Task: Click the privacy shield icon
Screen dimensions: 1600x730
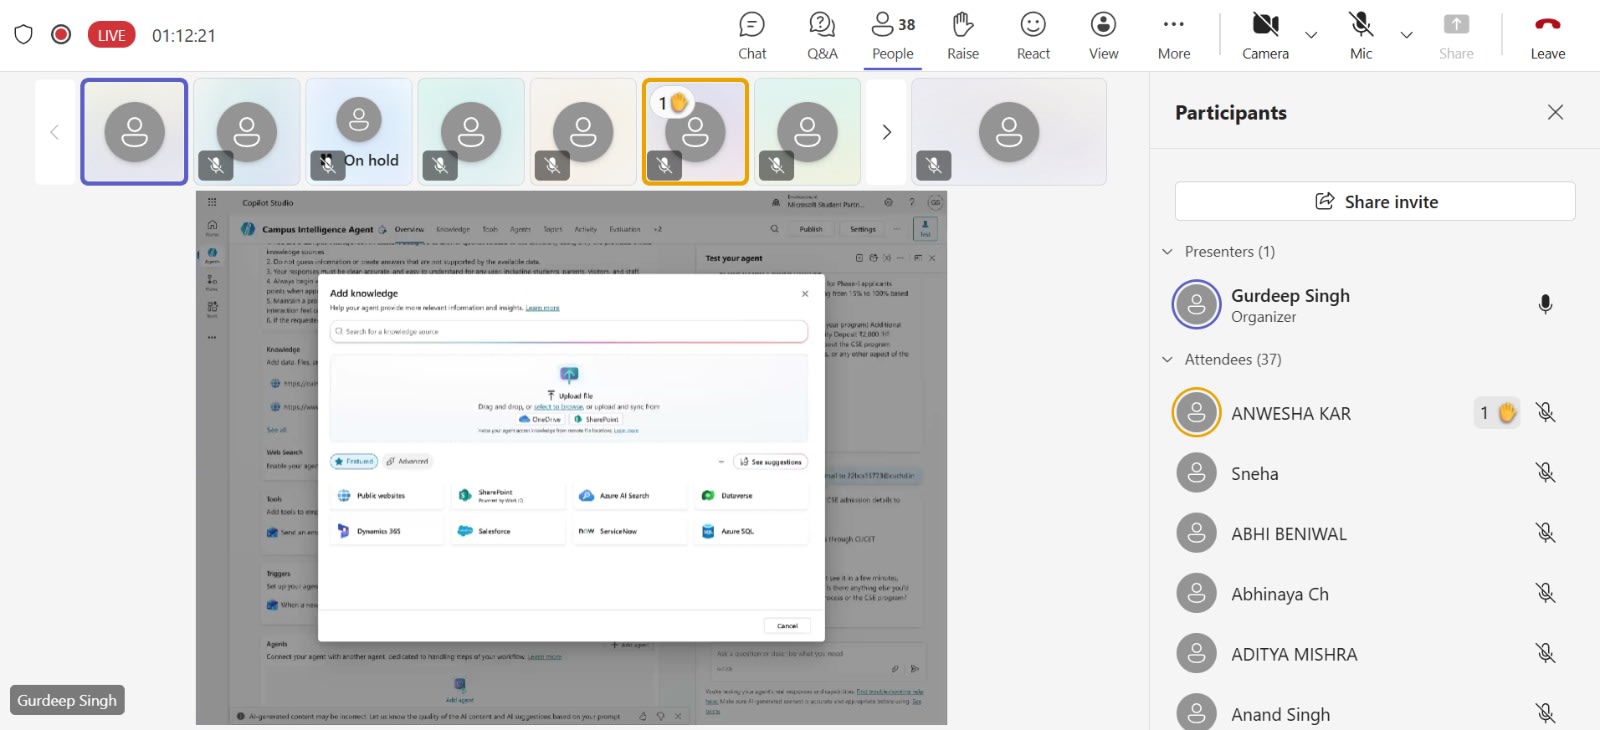Action: 24,35
